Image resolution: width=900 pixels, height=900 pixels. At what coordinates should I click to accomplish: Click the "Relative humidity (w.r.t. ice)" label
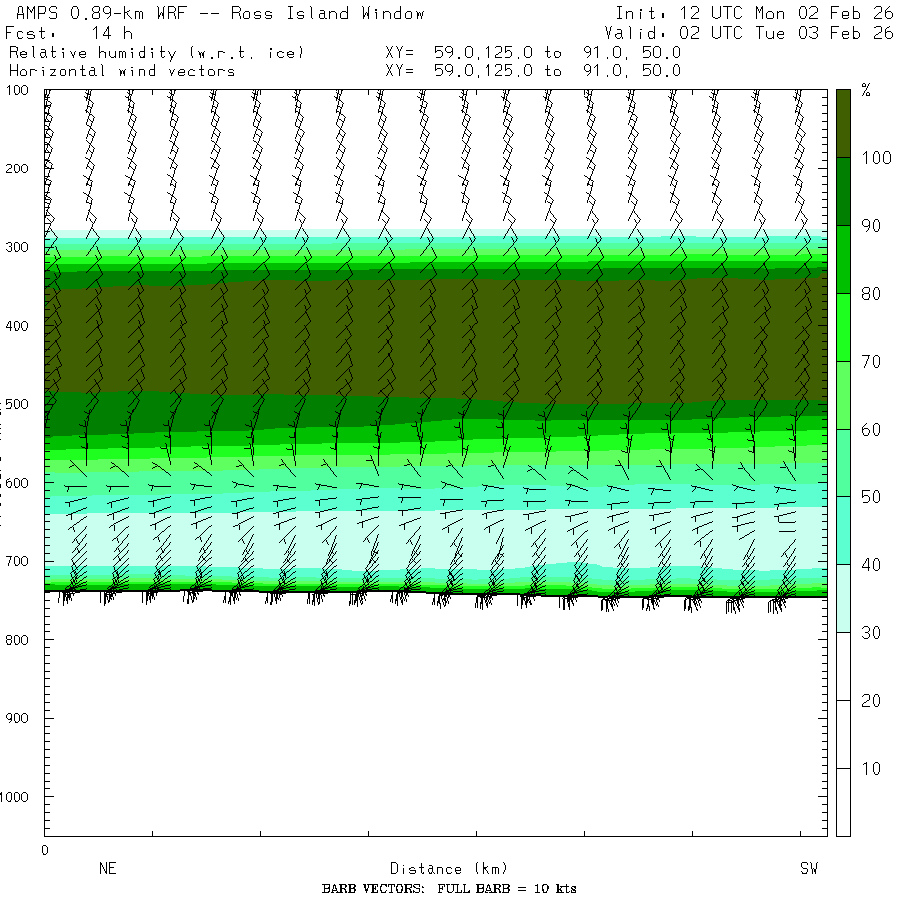click(x=156, y=53)
